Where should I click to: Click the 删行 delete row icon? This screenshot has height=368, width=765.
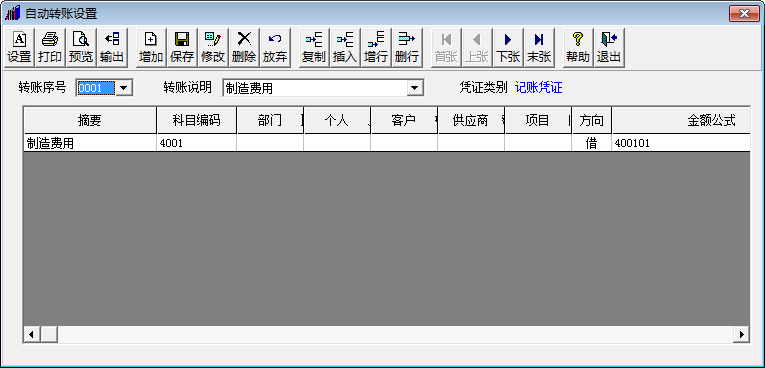[x=407, y=47]
